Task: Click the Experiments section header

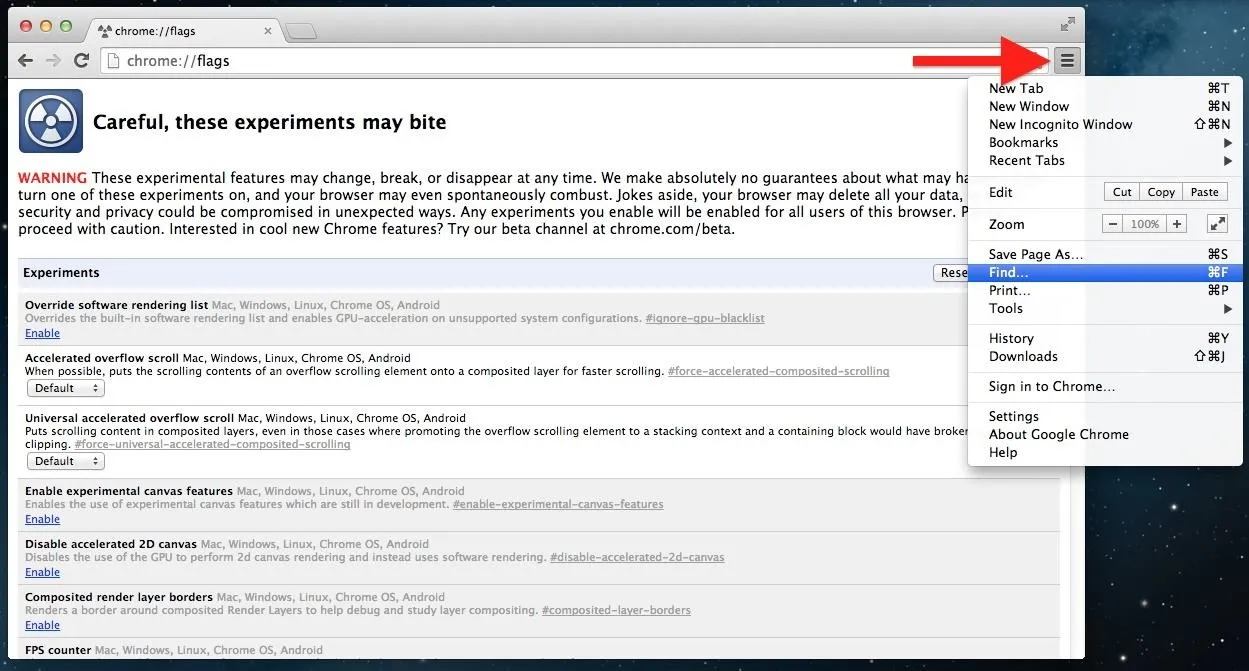Action: point(61,273)
